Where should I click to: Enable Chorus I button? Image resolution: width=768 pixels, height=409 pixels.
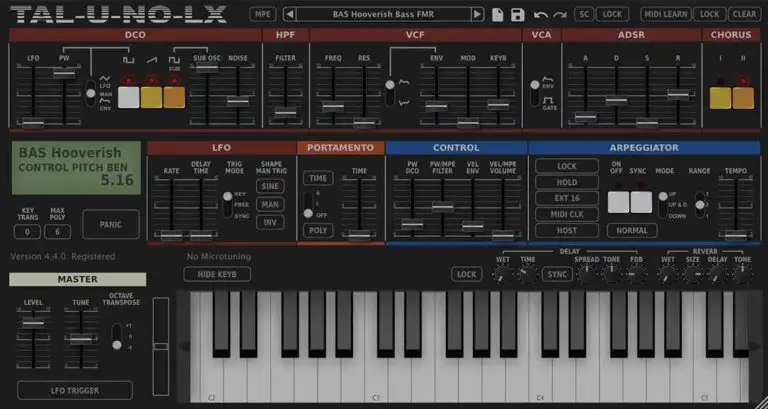click(720, 98)
